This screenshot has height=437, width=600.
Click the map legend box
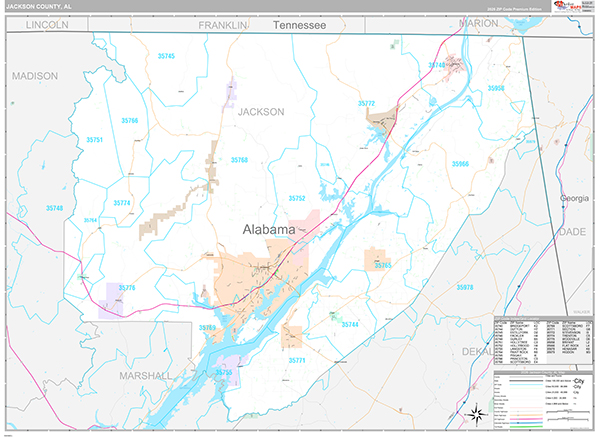click(543, 400)
